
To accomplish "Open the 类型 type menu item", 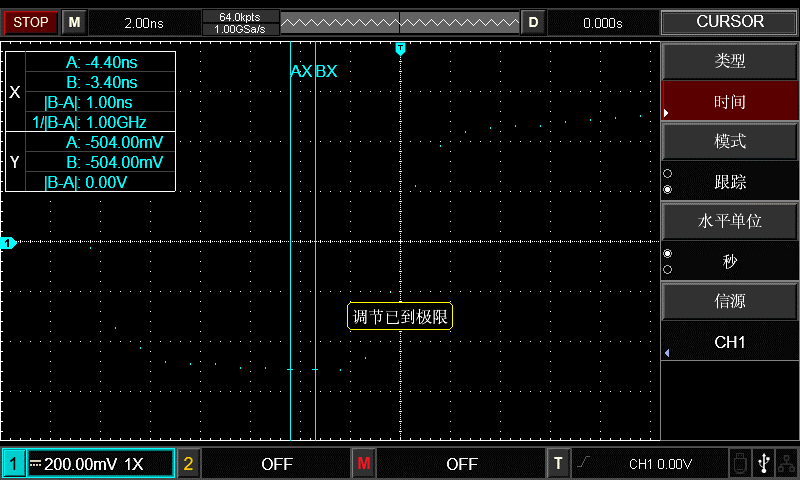I will pyautogui.click(x=730, y=61).
